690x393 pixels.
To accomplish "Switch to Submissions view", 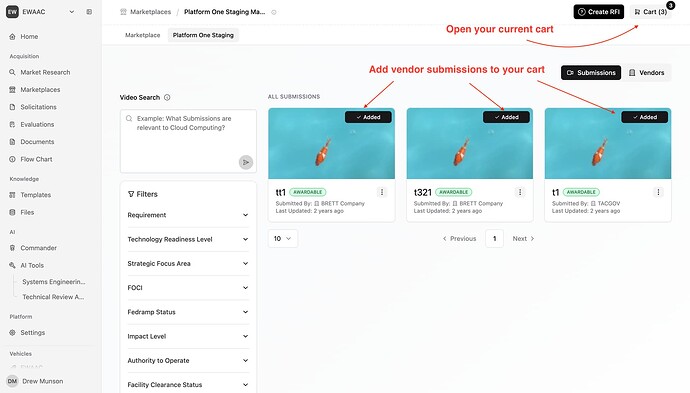I will [591, 73].
